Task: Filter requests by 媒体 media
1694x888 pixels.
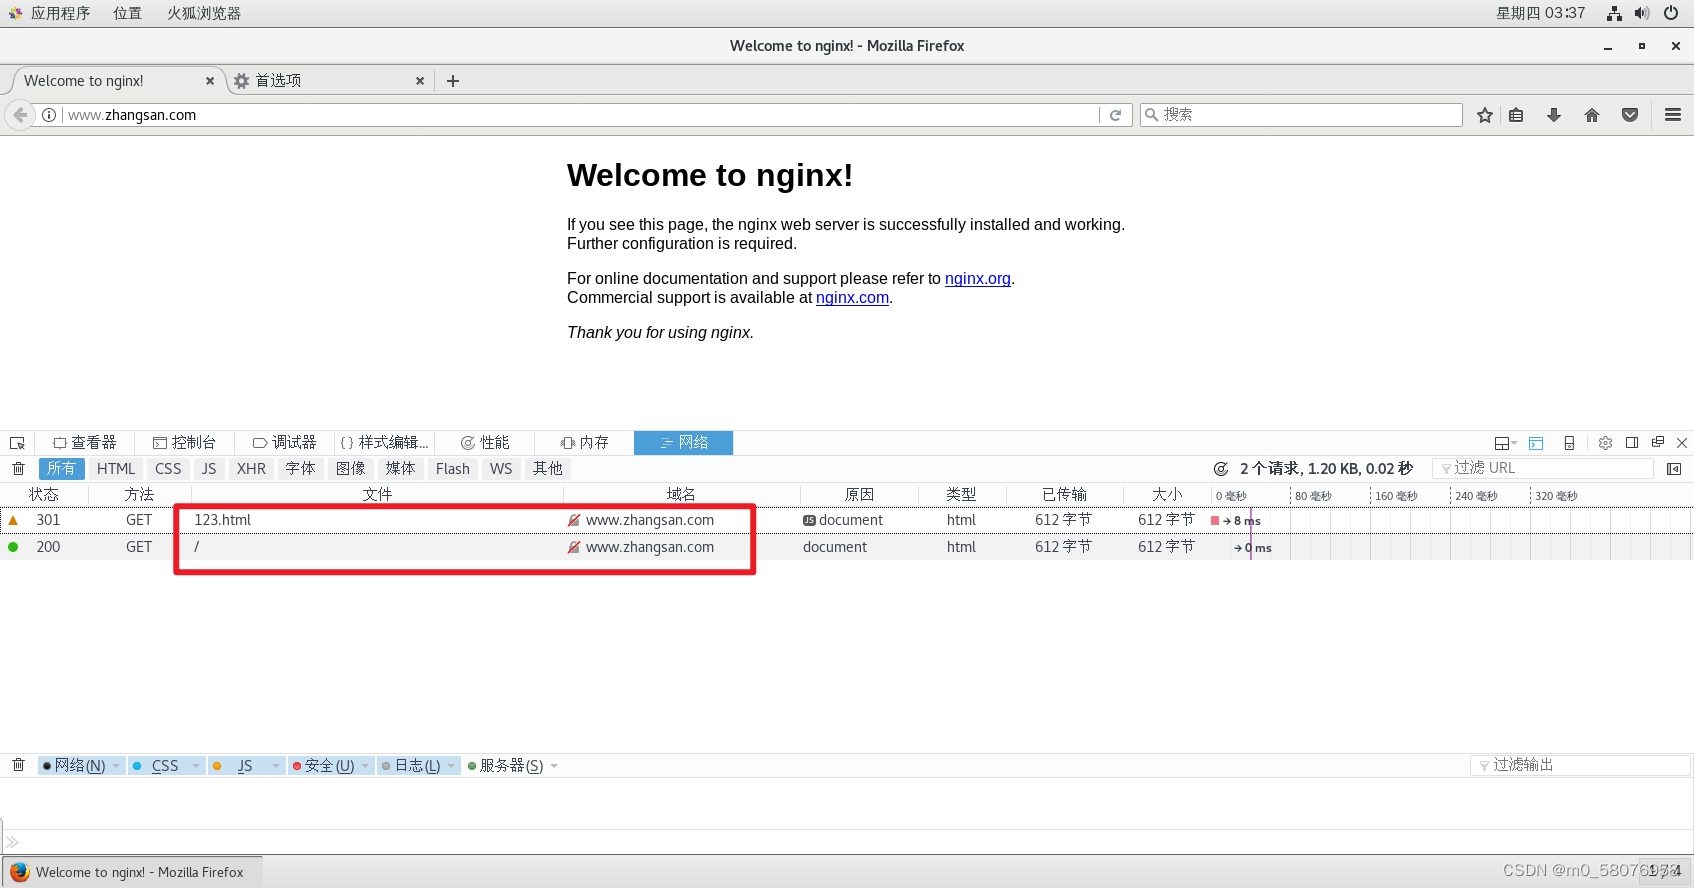Action: (400, 469)
